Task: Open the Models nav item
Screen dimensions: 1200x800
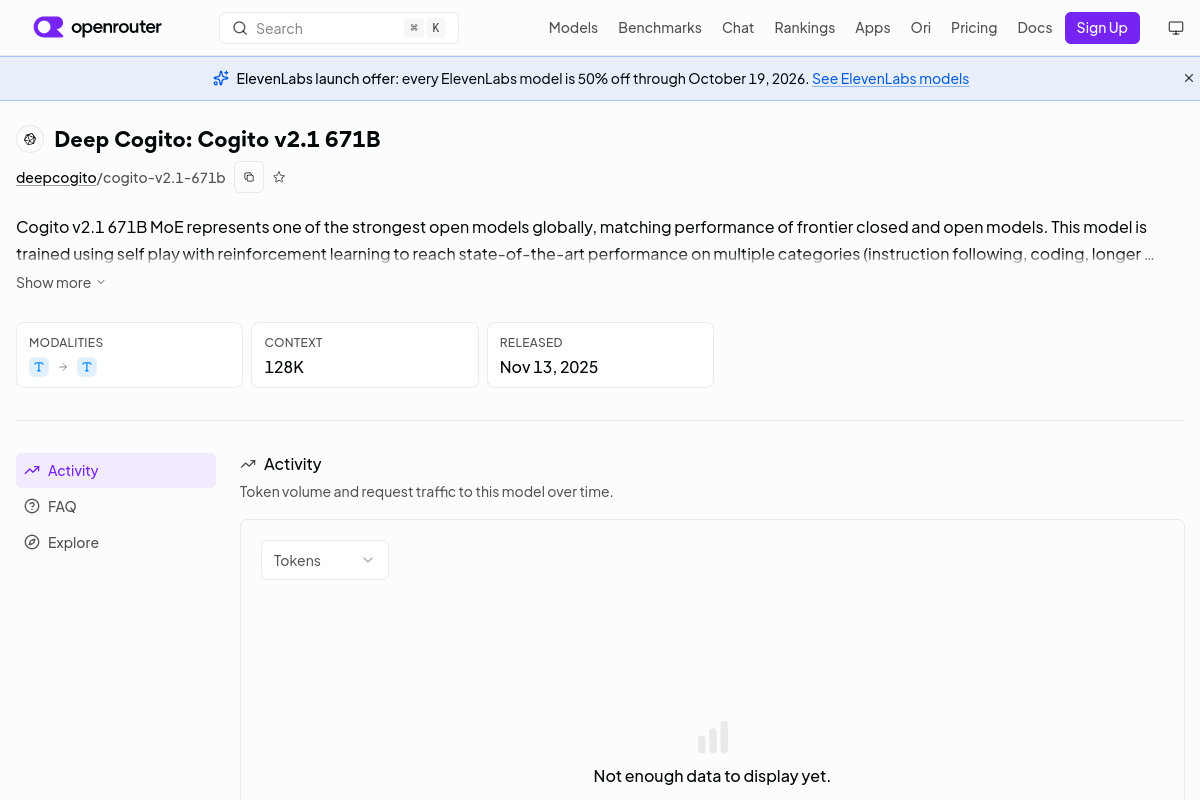Action: [x=573, y=28]
